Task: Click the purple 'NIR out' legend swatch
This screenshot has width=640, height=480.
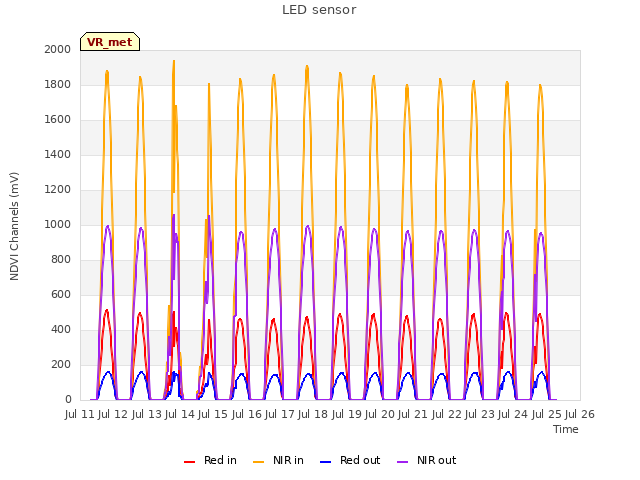Action: [402, 462]
